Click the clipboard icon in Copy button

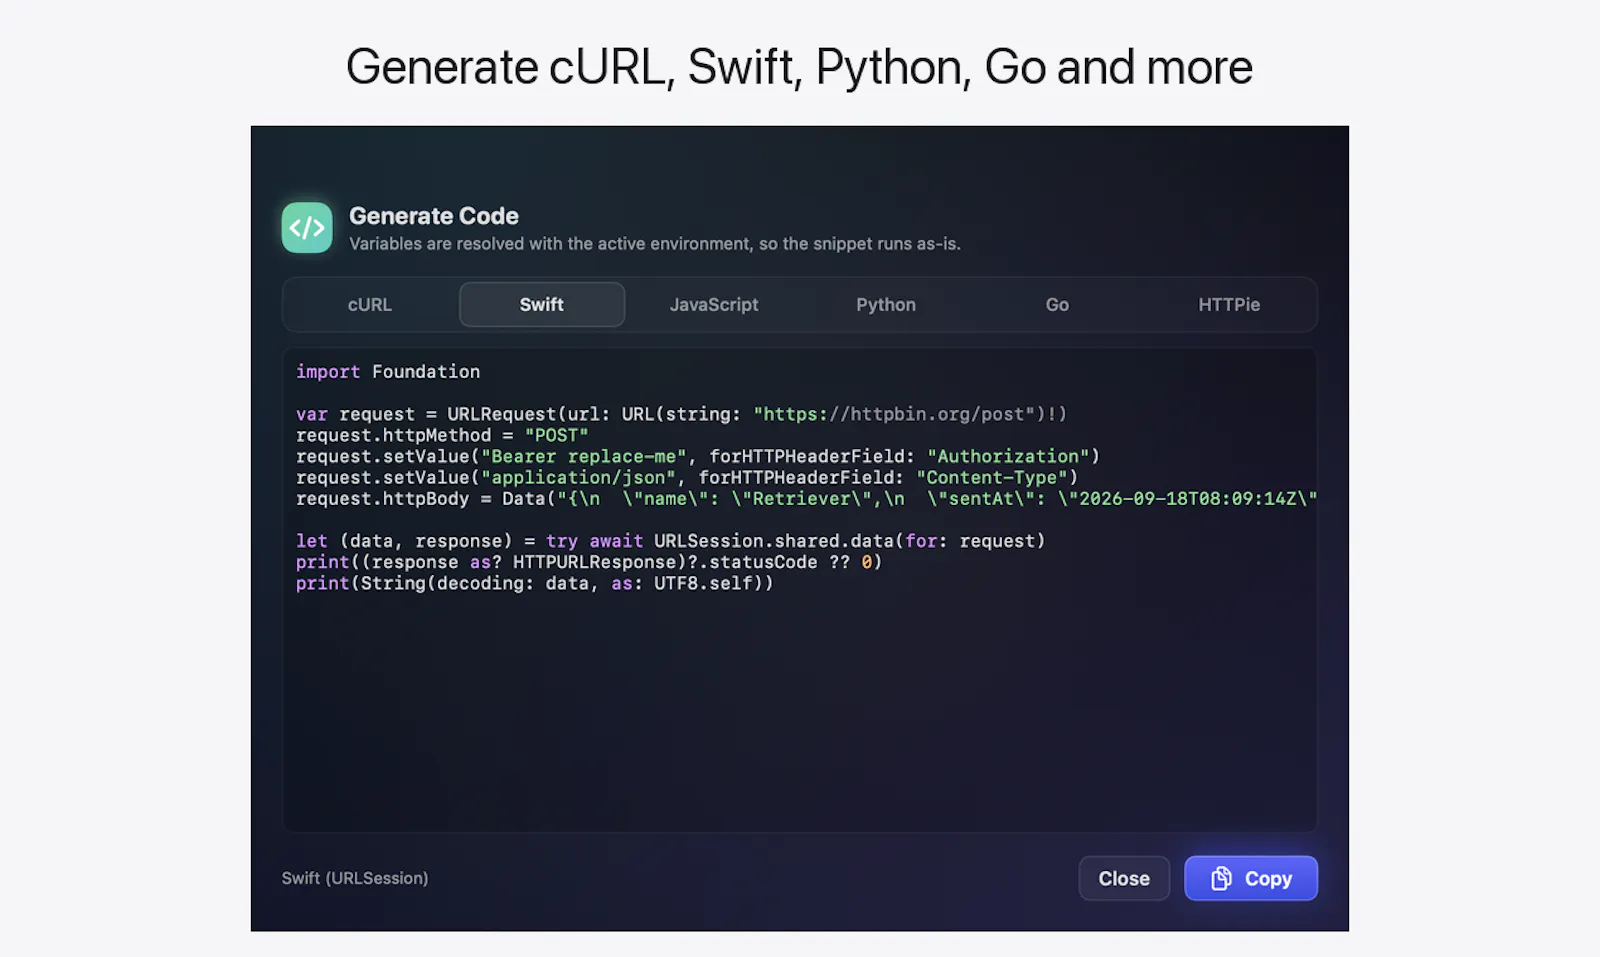(1221, 878)
